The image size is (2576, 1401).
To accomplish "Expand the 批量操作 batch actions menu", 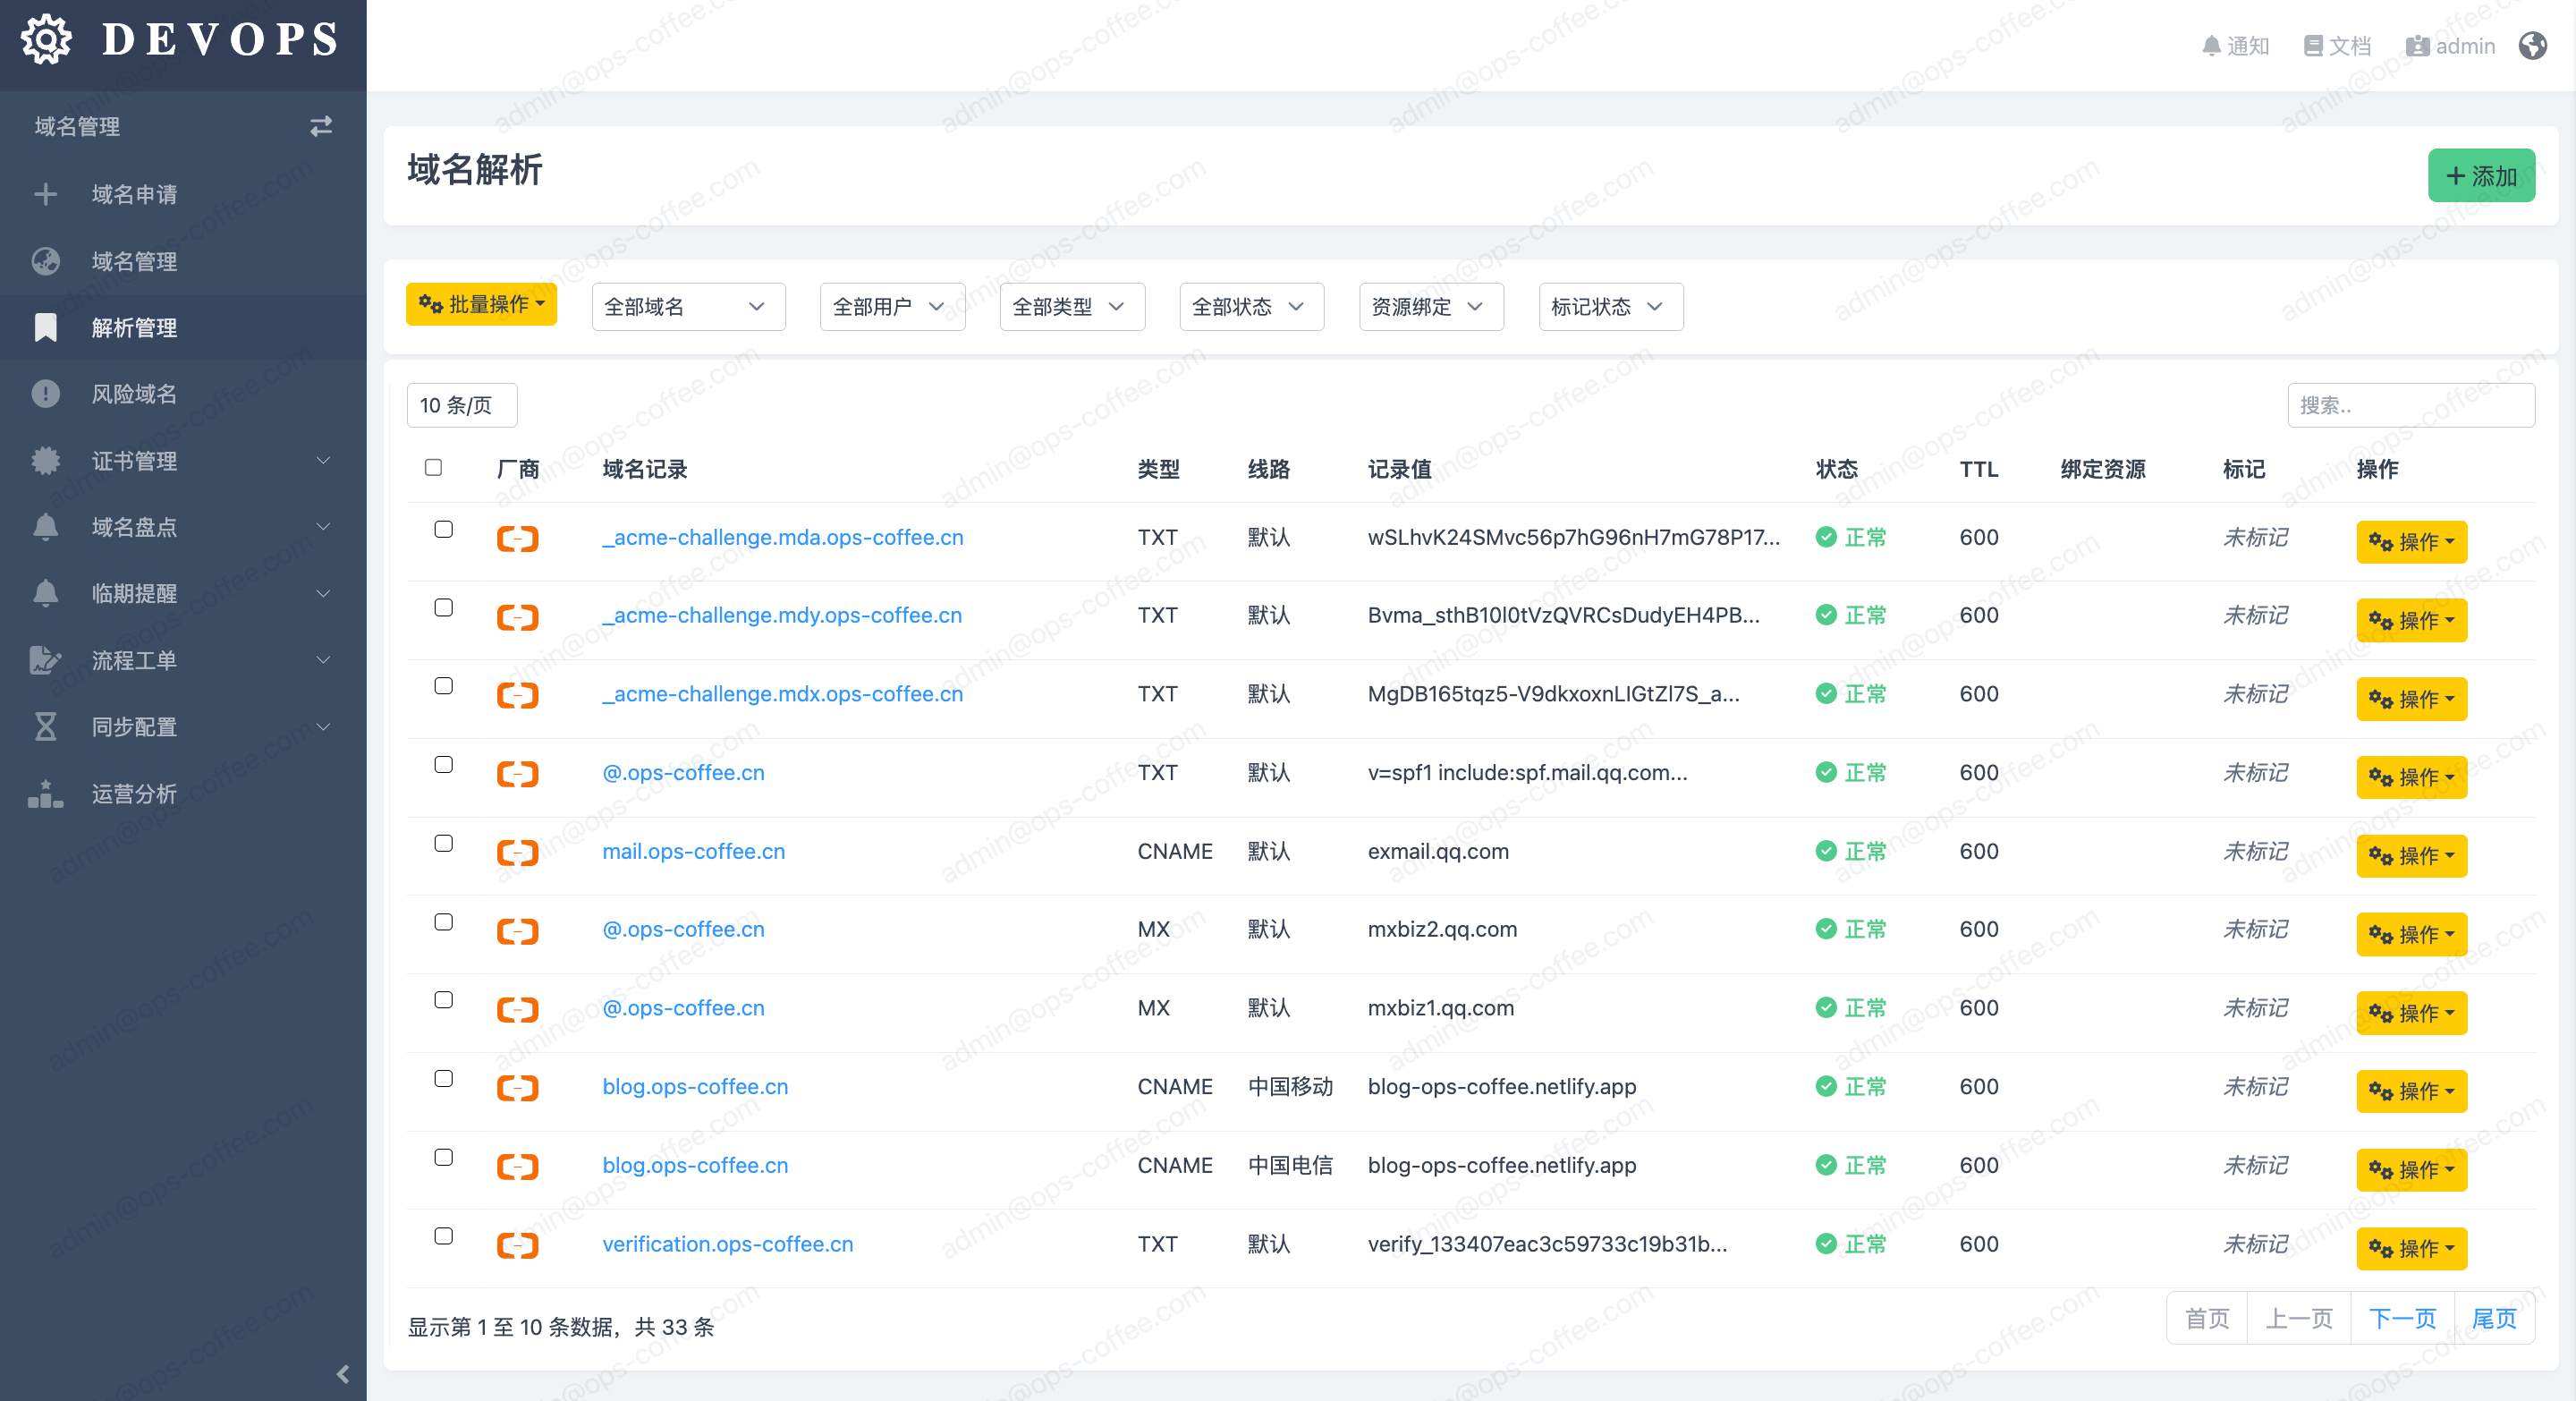I will click(x=481, y=304).
